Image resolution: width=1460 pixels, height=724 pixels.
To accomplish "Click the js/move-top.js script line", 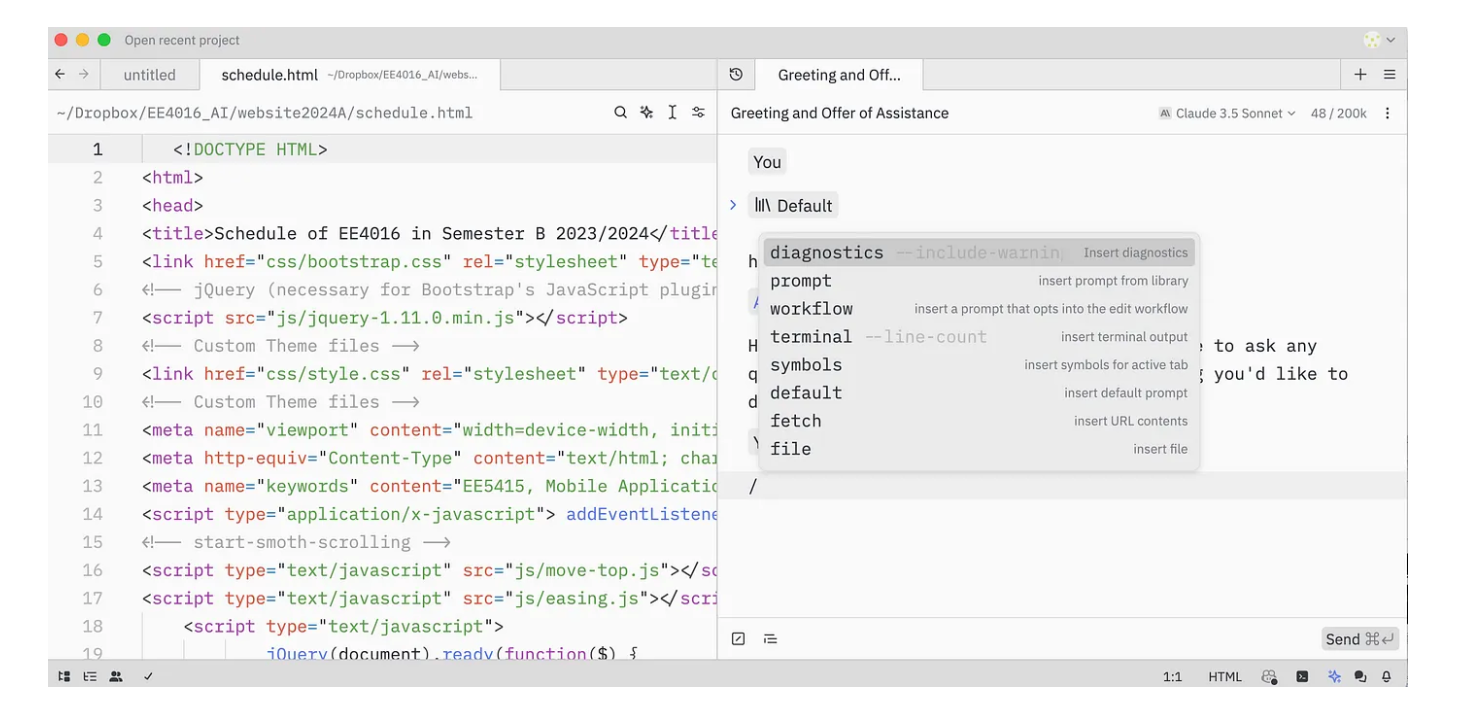I will (x=429, y=570).
